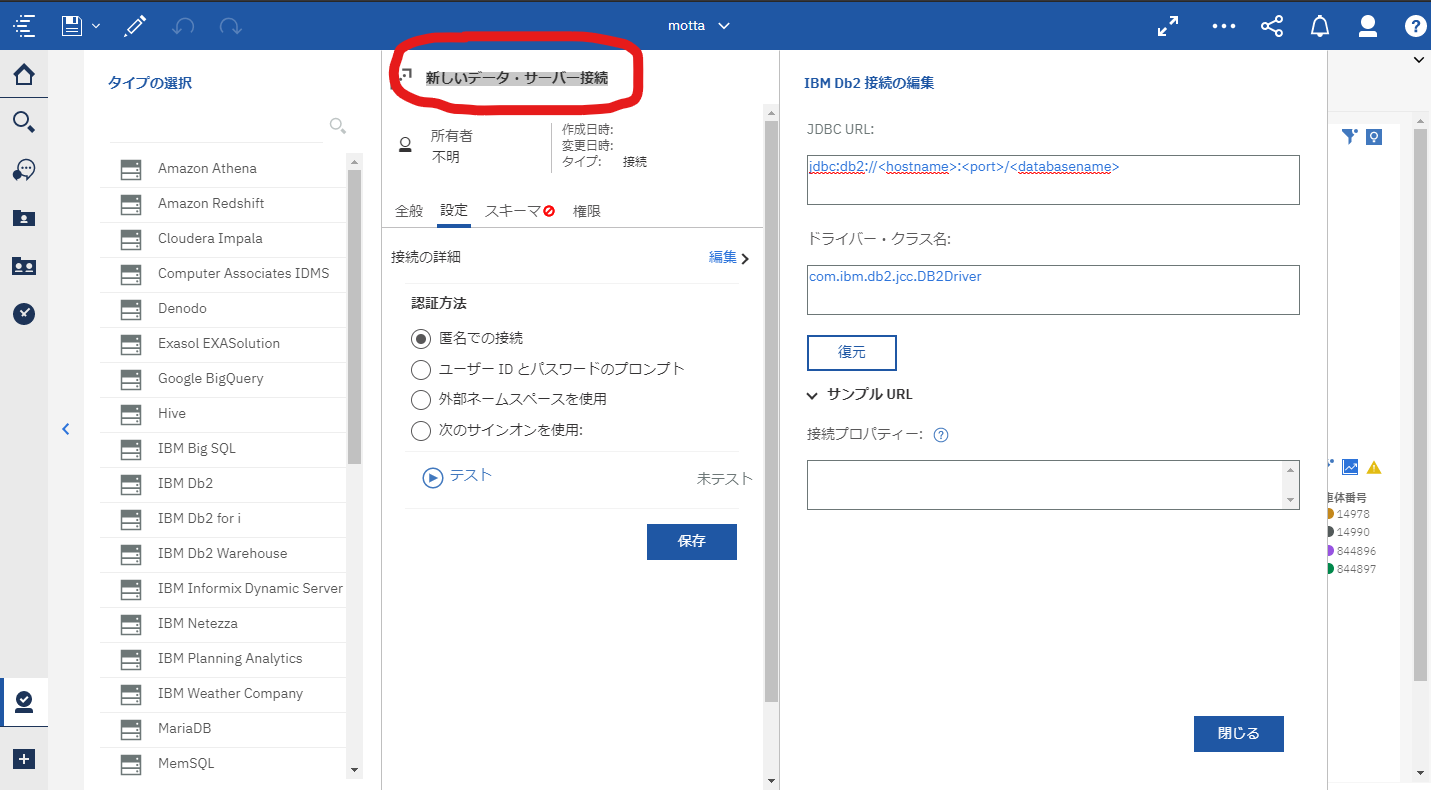This screenshot has height=790, width=1431.
Task: Click the share icon
Action: tap(1272, 26)
